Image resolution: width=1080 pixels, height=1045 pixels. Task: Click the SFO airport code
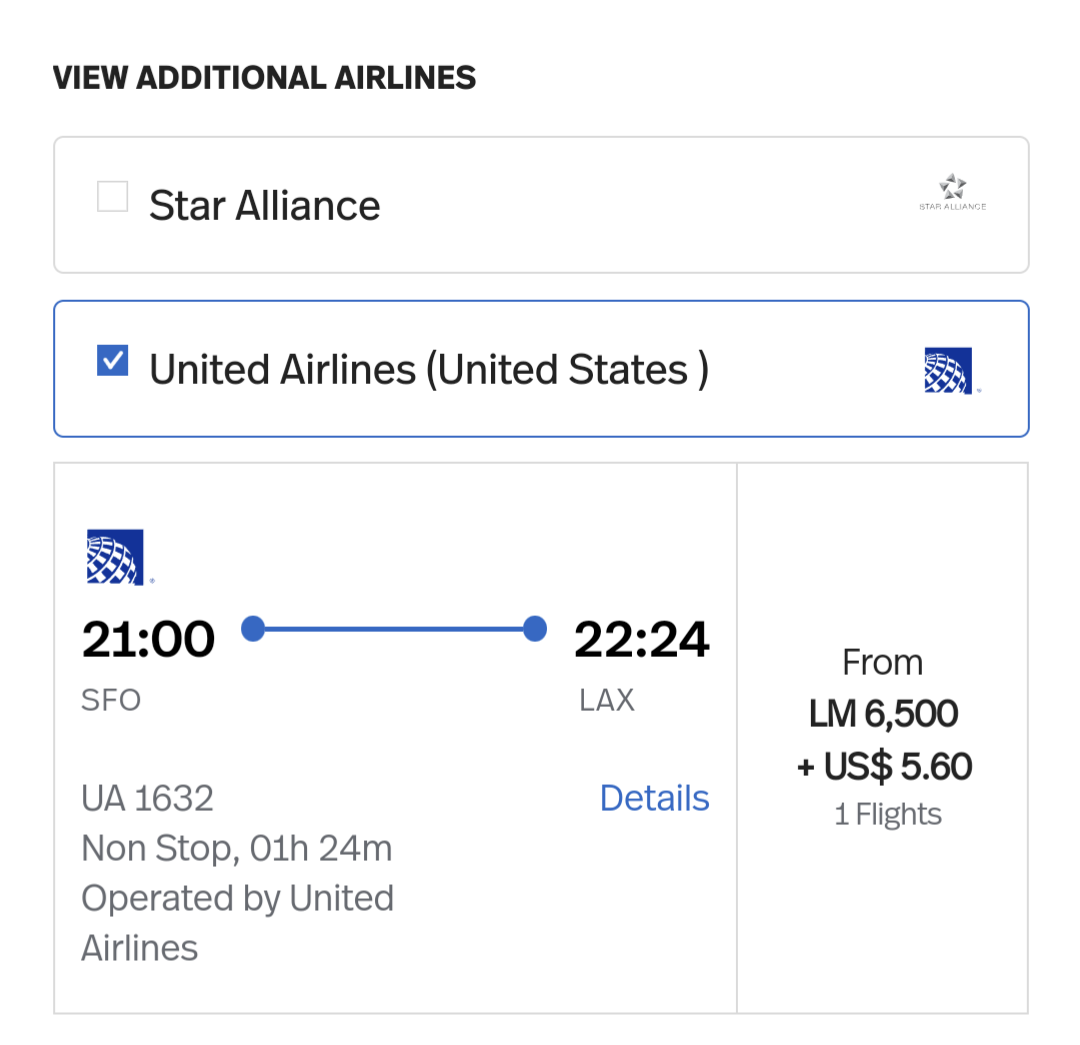tap(111, 699)
